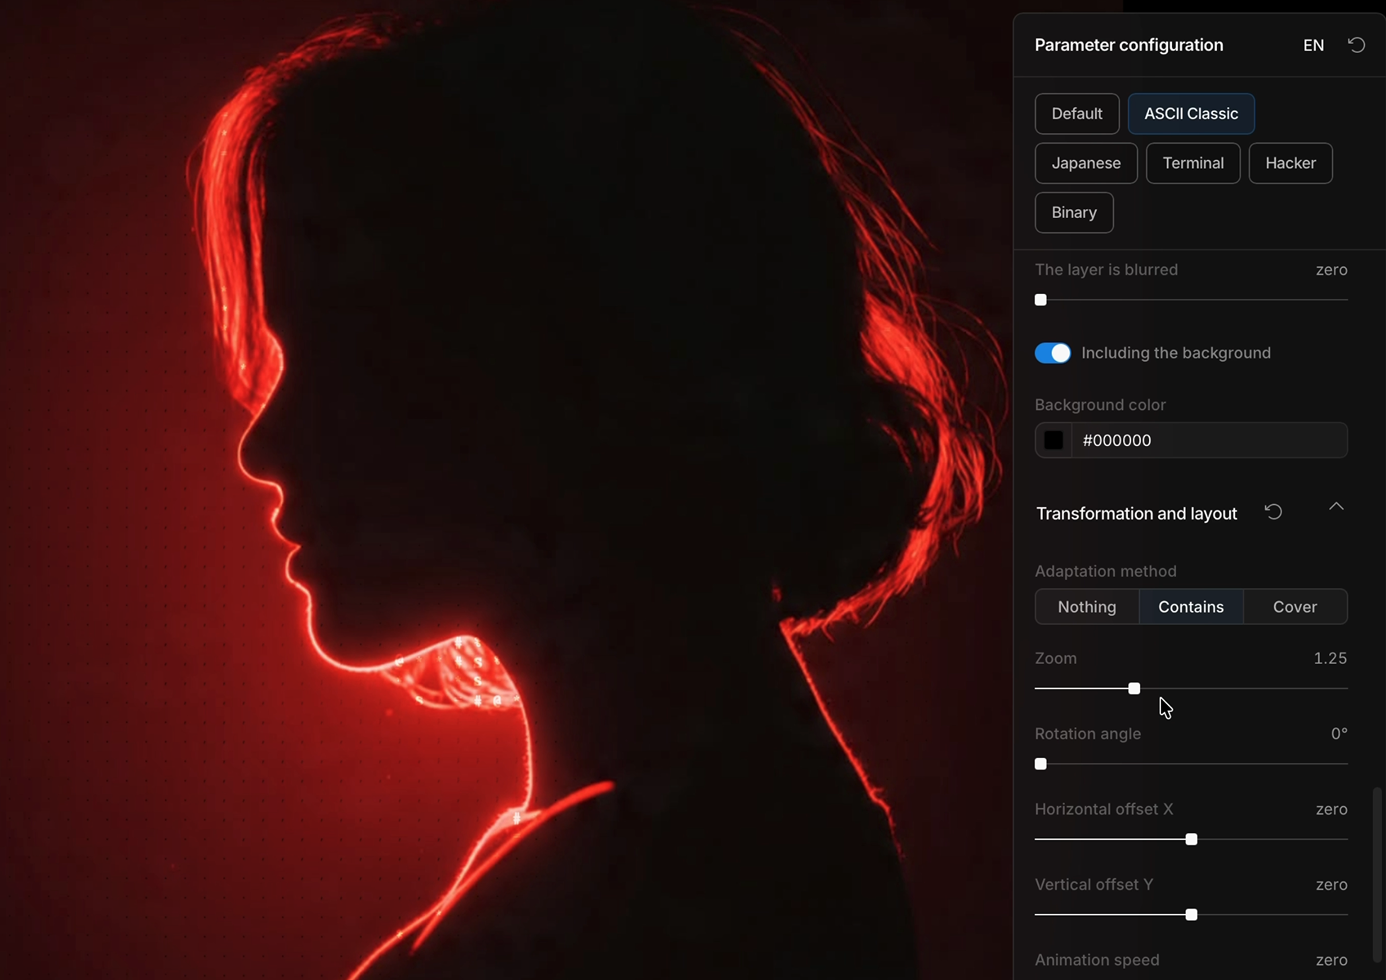
Task: Reset the Transformation and layout section
Action: pos(1273,512)
